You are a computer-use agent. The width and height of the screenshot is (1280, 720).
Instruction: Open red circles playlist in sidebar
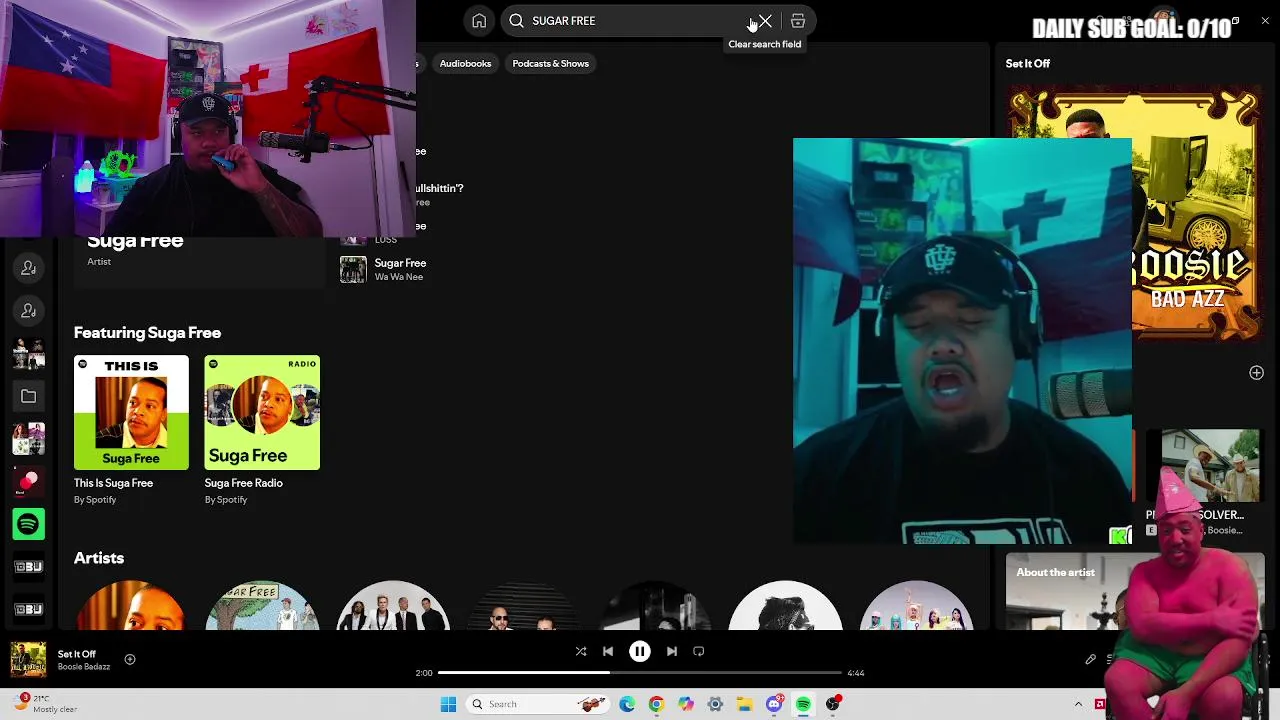28,482
